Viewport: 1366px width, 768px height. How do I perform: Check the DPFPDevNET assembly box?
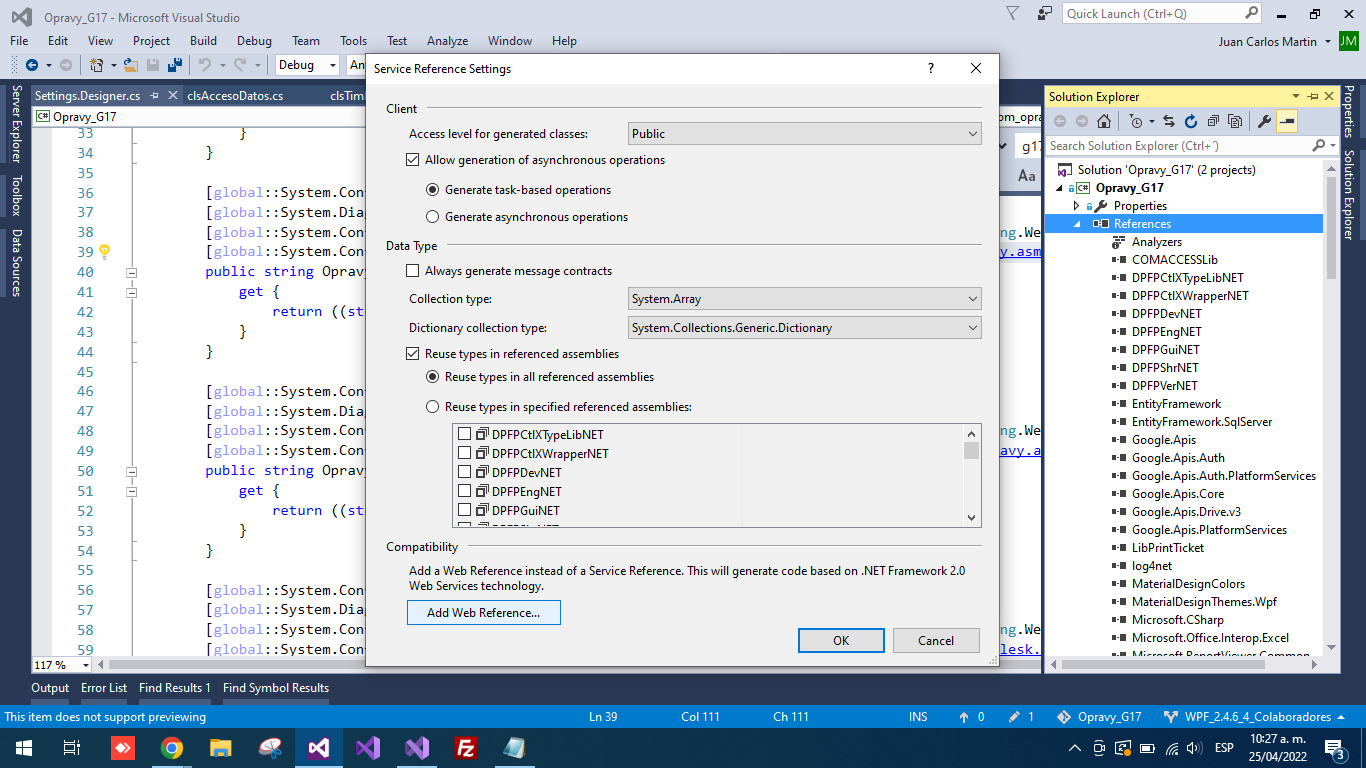click(x=464, y=472)
